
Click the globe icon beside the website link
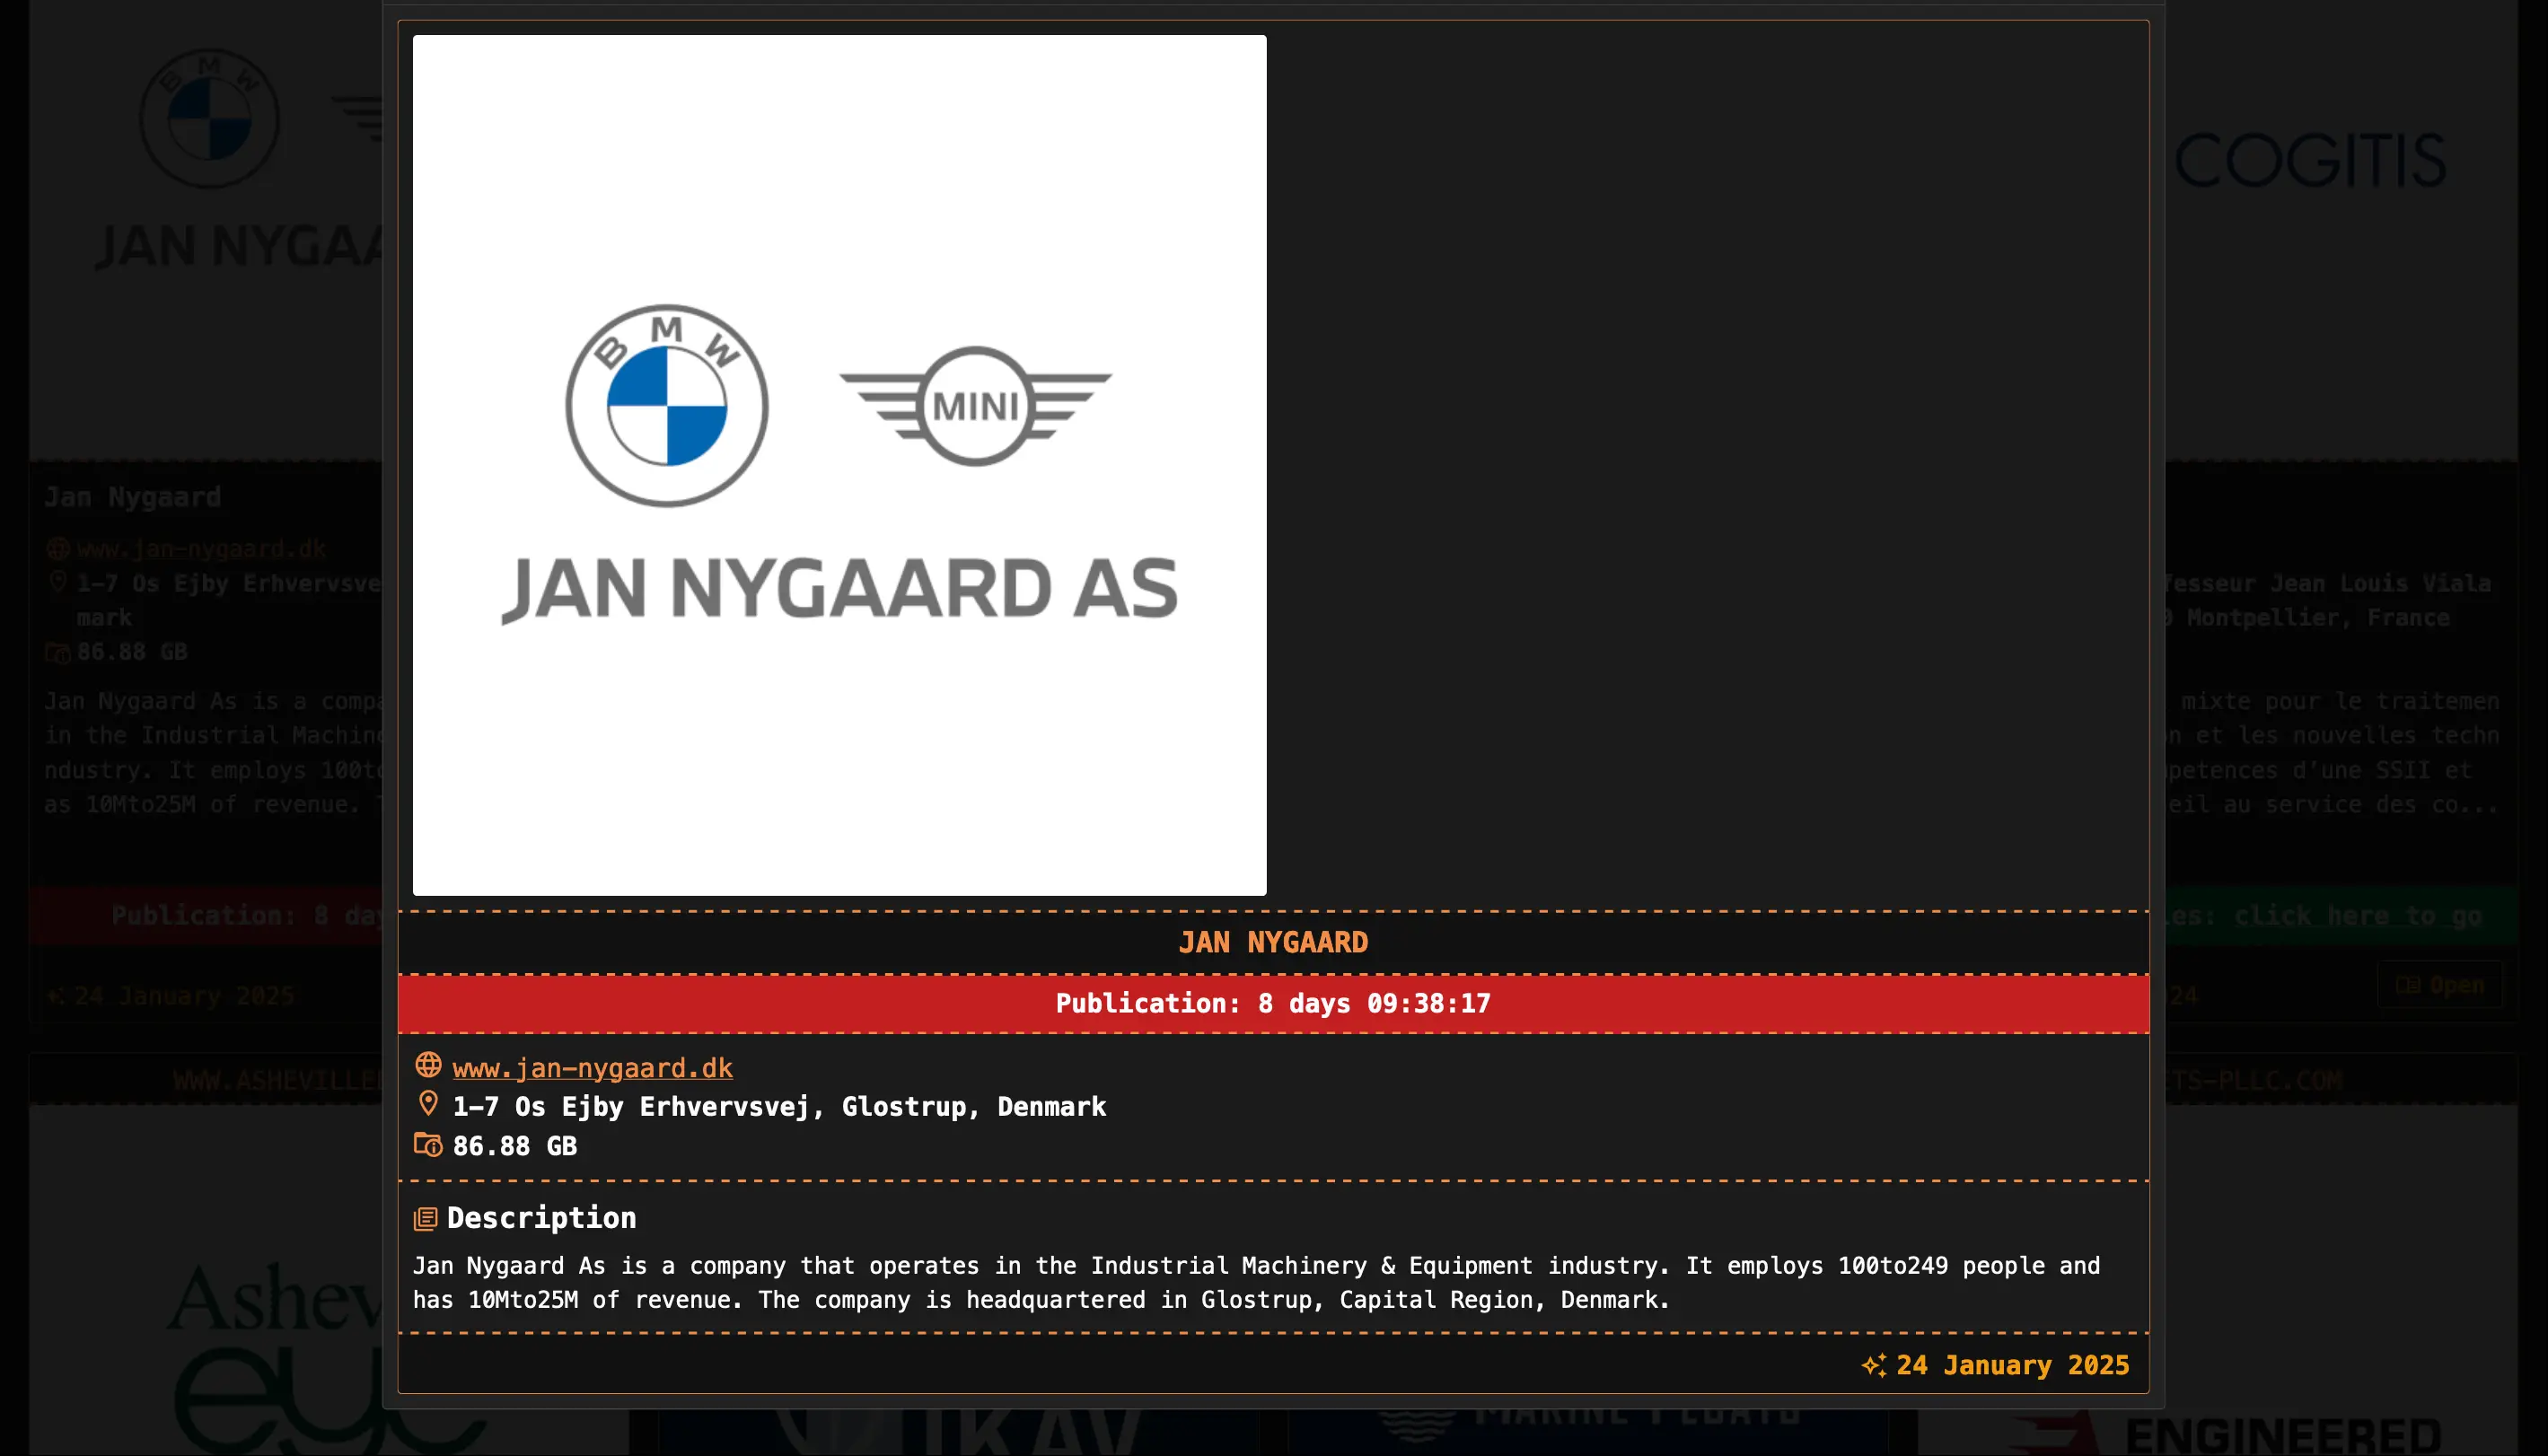coord(428,1065)
